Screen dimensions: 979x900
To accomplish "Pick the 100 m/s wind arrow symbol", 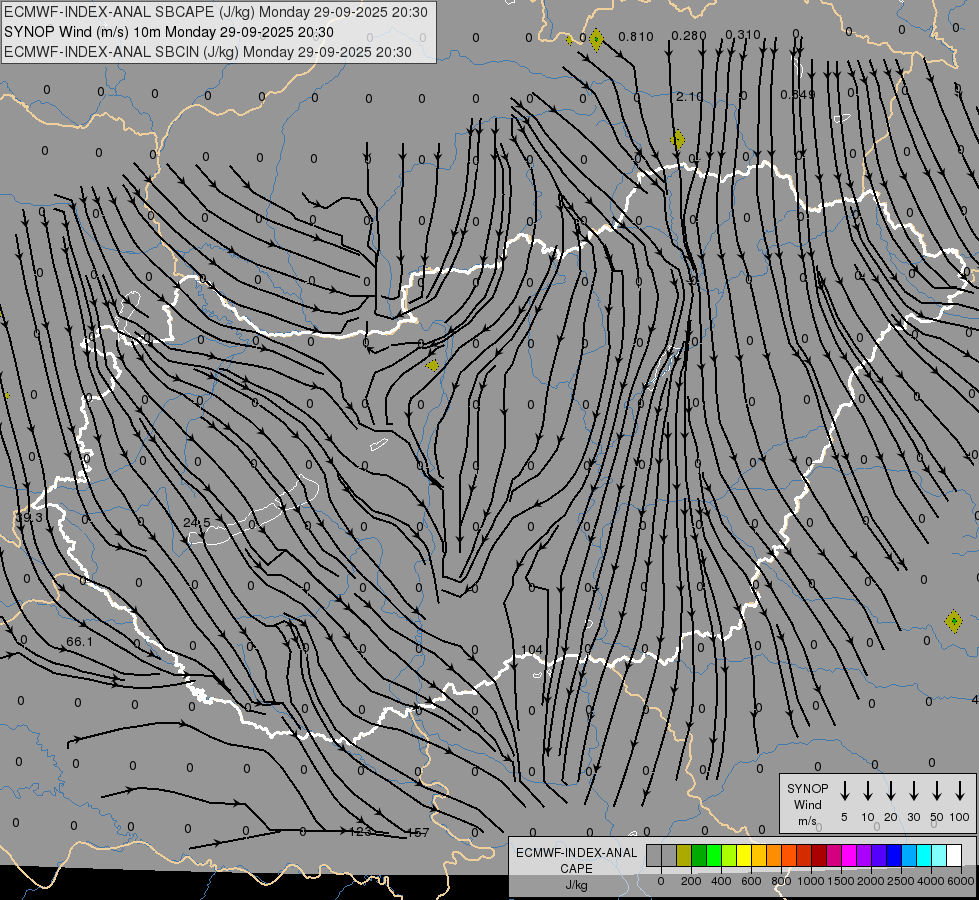I will tap(960, 790).
